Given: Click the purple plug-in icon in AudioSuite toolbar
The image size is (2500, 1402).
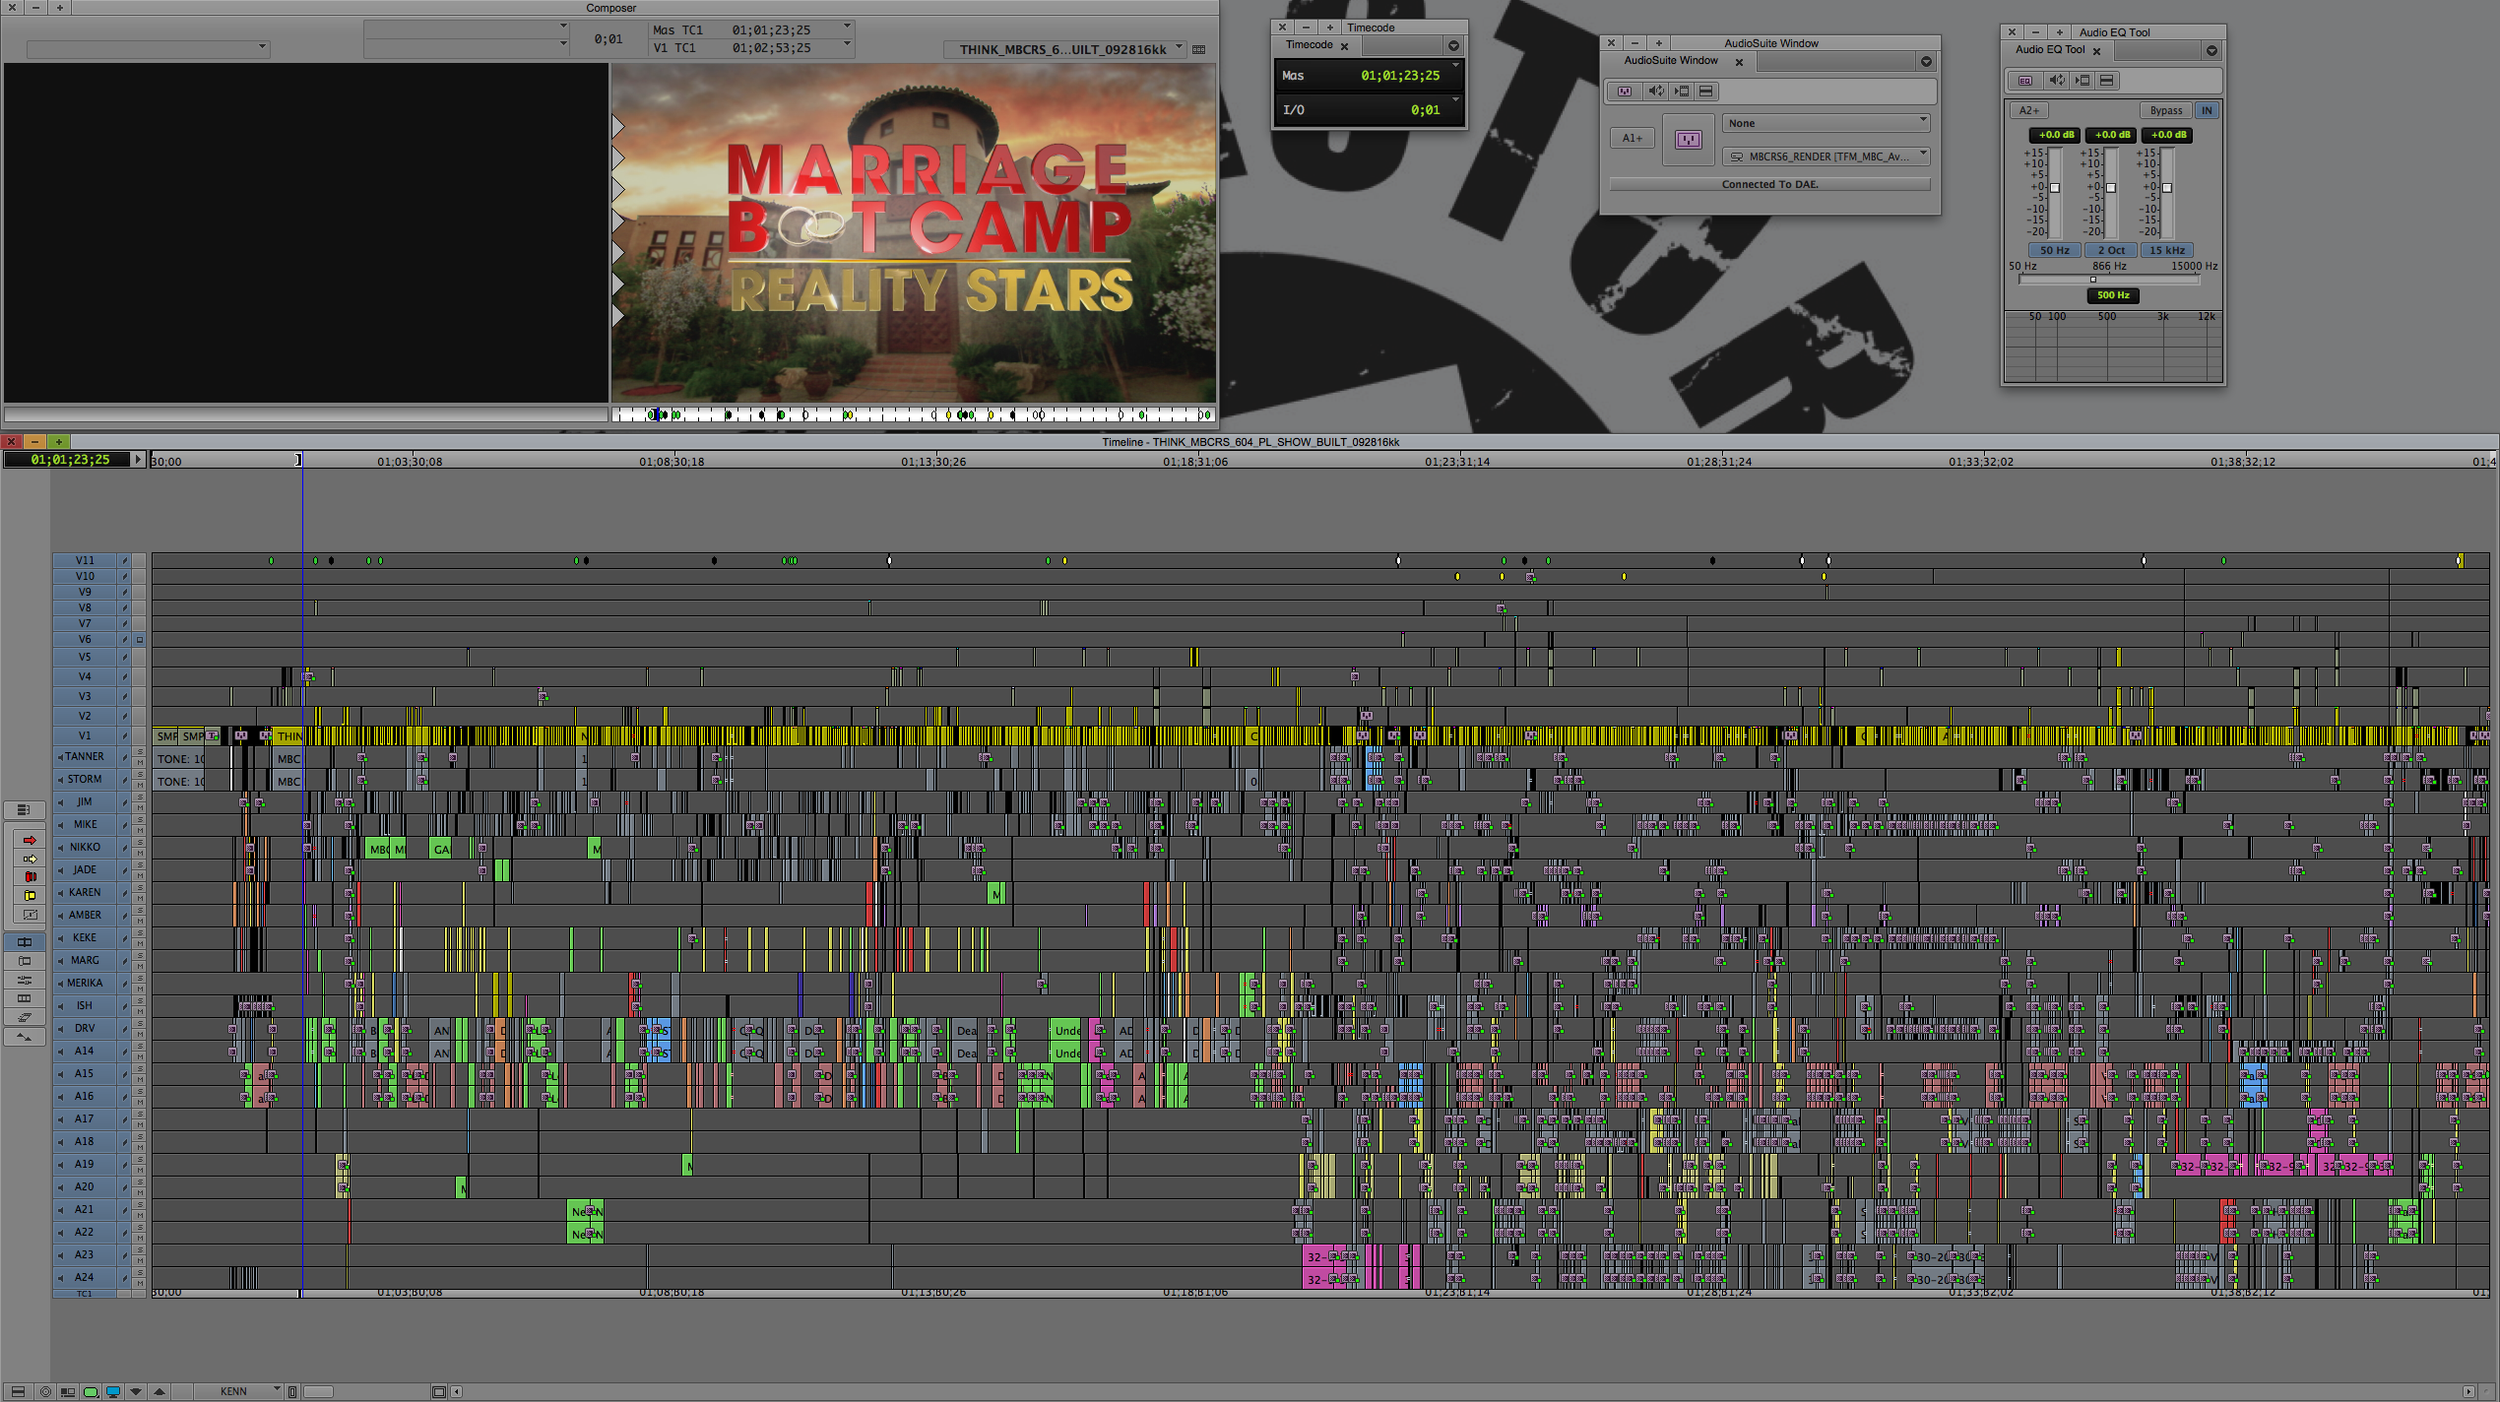Looking at the screenshot, I should 1625,92.
